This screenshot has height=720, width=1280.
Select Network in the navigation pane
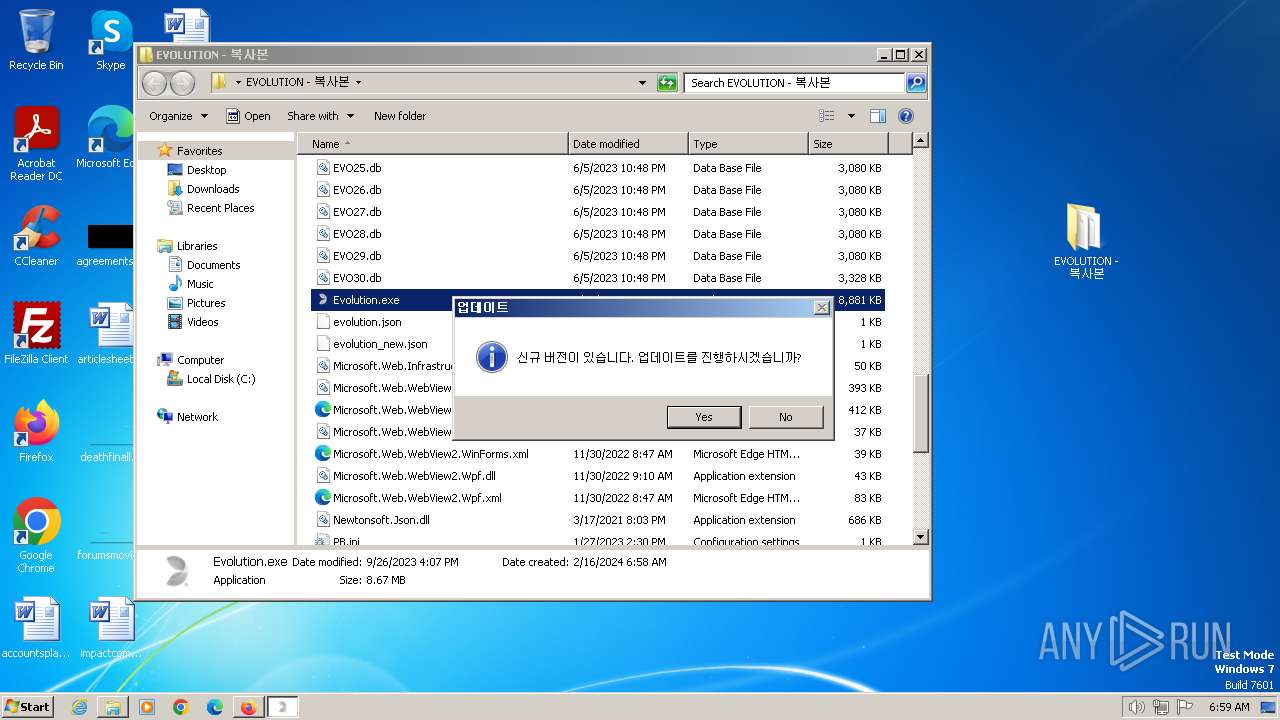coord(197,417)
